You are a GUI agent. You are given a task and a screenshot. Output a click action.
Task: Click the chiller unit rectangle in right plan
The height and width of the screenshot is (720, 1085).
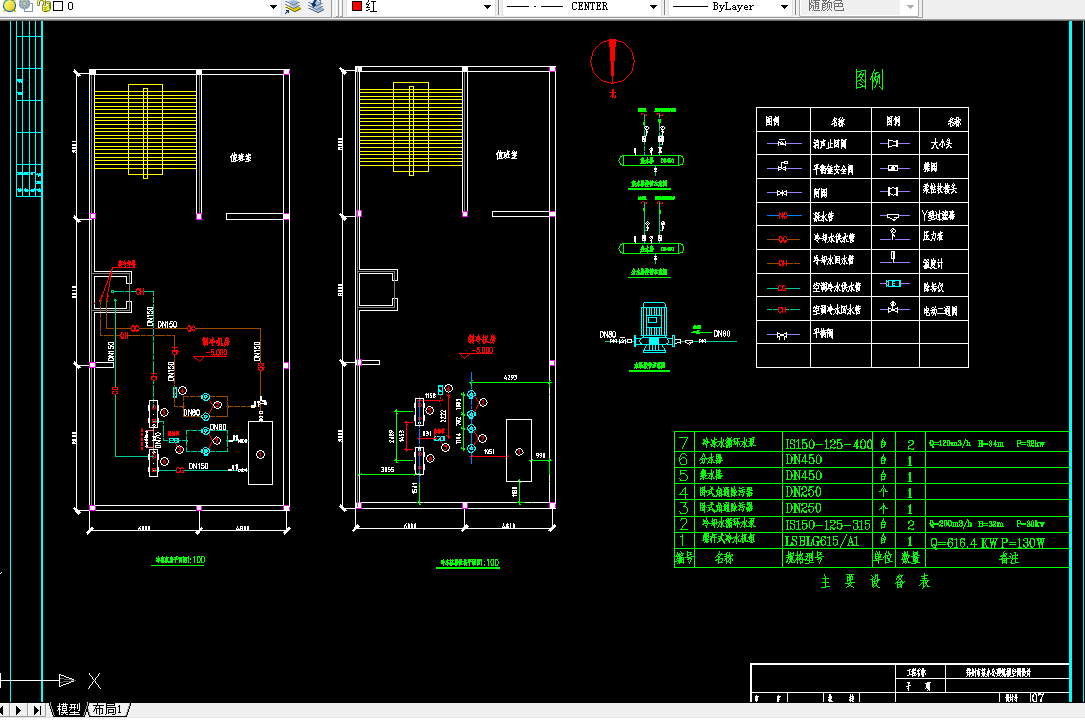click(x=519, y=450)
